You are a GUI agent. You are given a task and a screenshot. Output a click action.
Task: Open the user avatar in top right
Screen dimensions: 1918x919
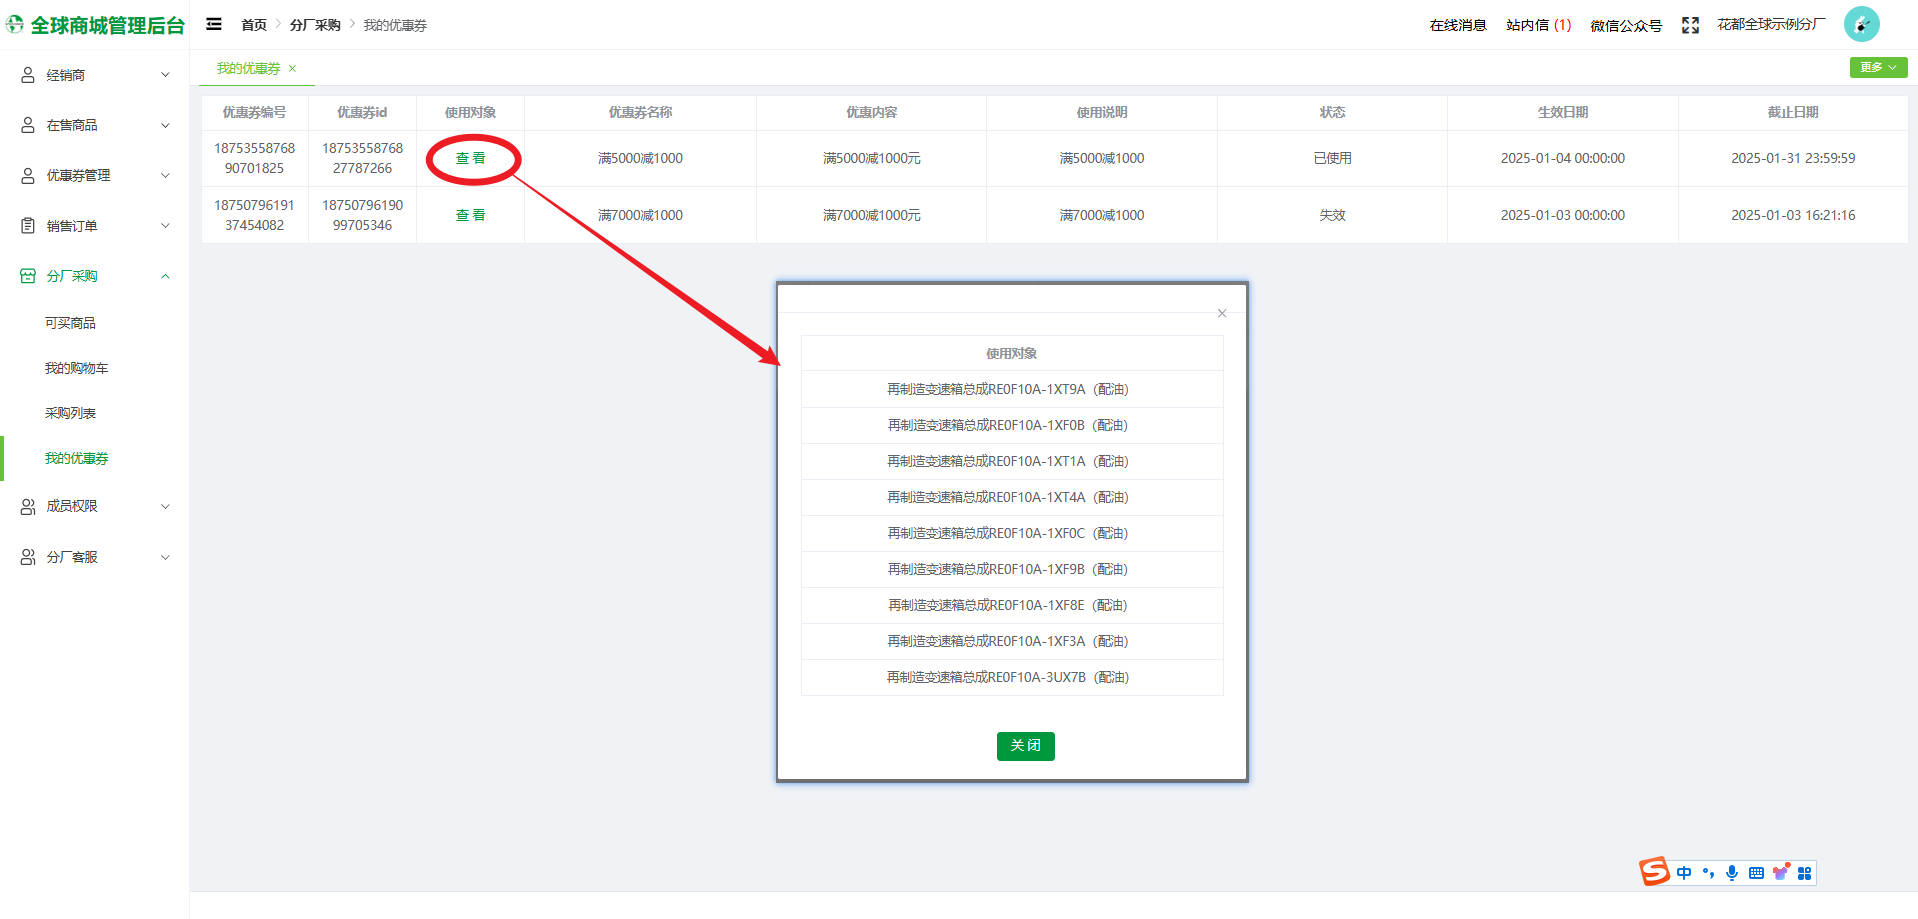point(1861,24)
